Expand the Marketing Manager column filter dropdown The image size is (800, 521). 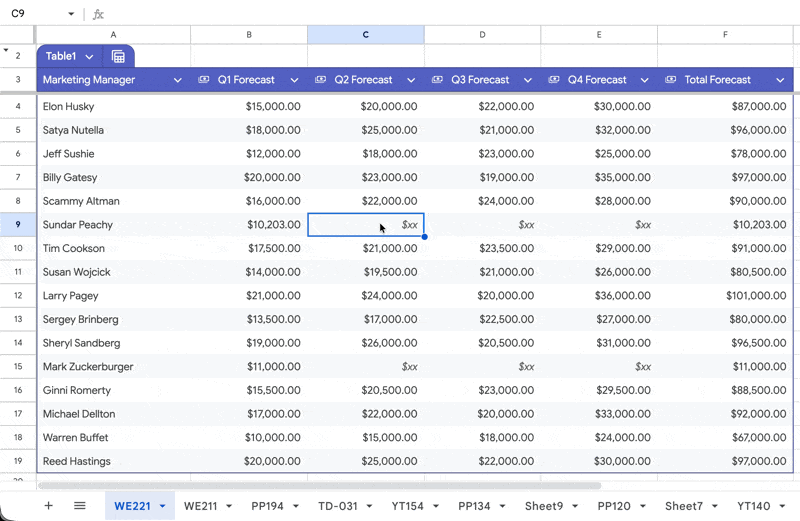click(x=178, y=80)
